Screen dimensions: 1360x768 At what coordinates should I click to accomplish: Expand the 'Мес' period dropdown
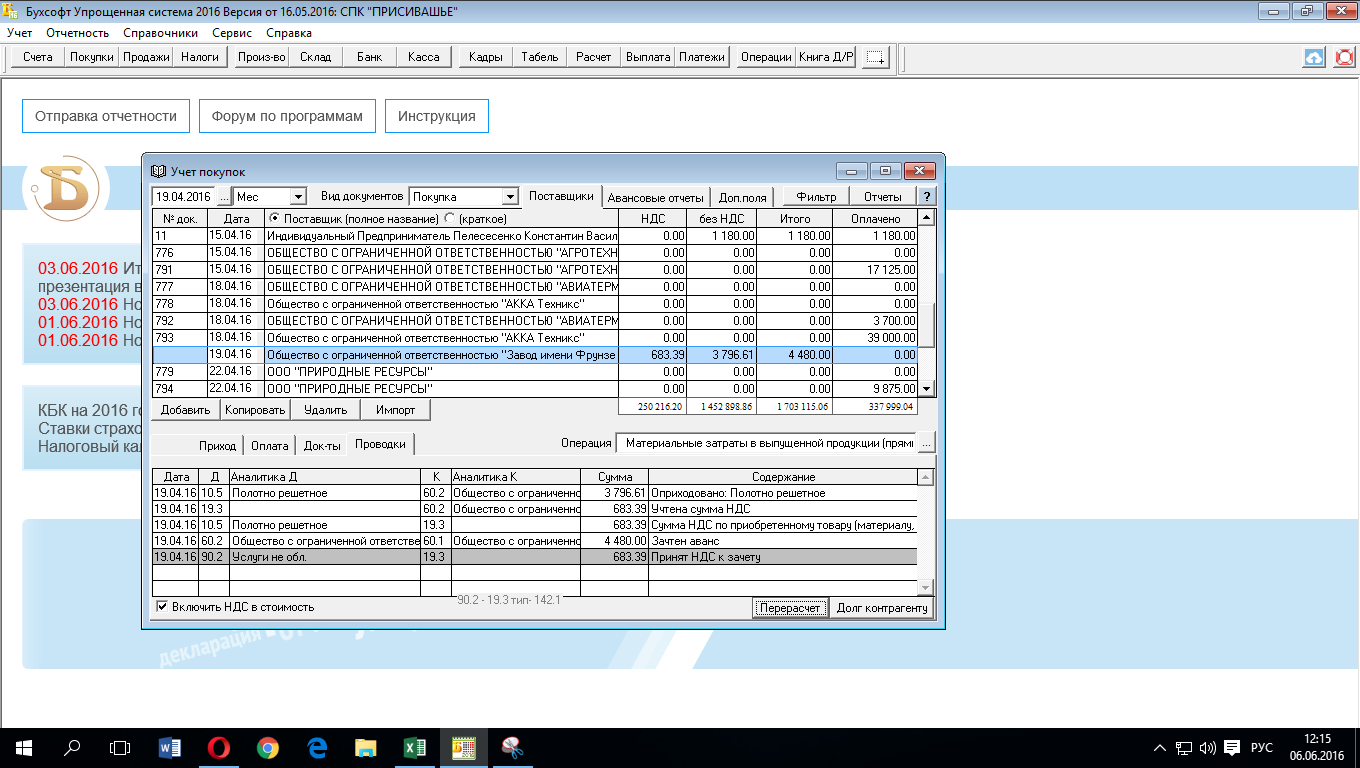[x=297, y=197]
